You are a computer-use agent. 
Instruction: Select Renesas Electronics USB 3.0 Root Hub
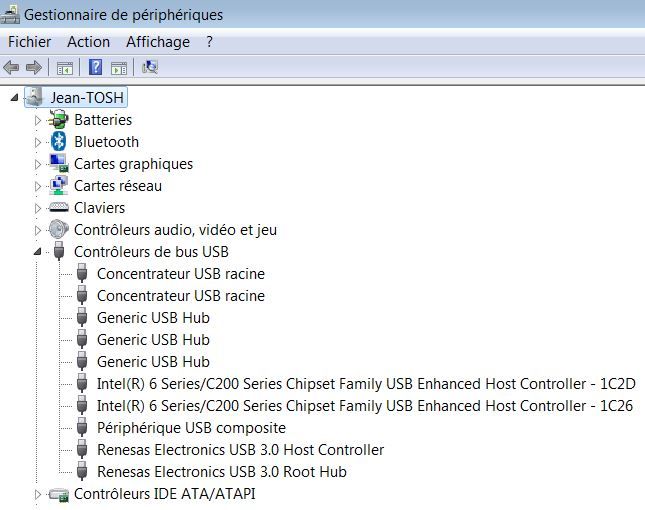(x=222, y=472)
